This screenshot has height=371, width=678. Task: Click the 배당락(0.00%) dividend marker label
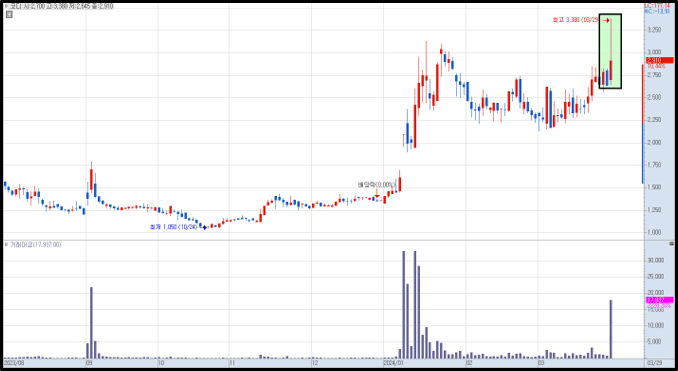pyautogui.click(x=377, y=185)
